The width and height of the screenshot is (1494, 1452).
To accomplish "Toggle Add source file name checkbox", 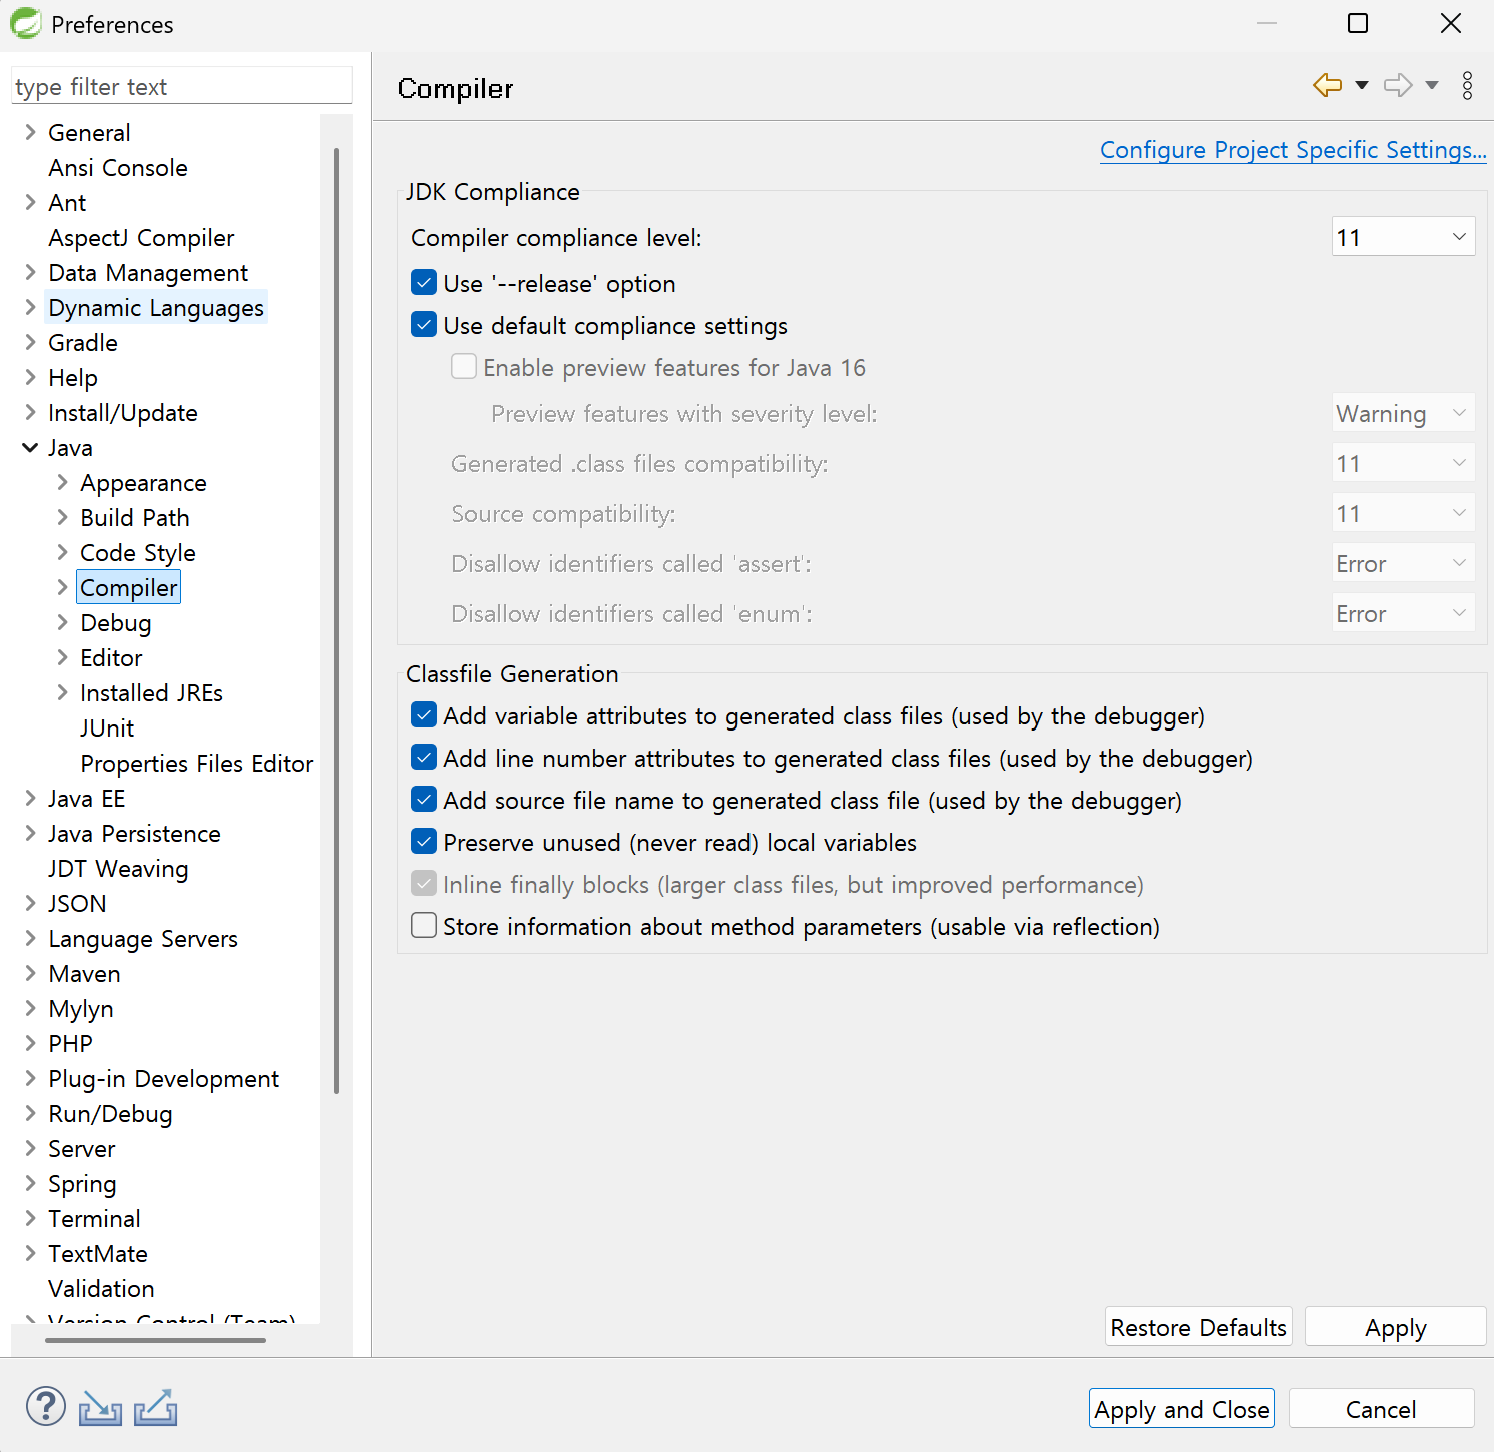I will pos(424,800).
